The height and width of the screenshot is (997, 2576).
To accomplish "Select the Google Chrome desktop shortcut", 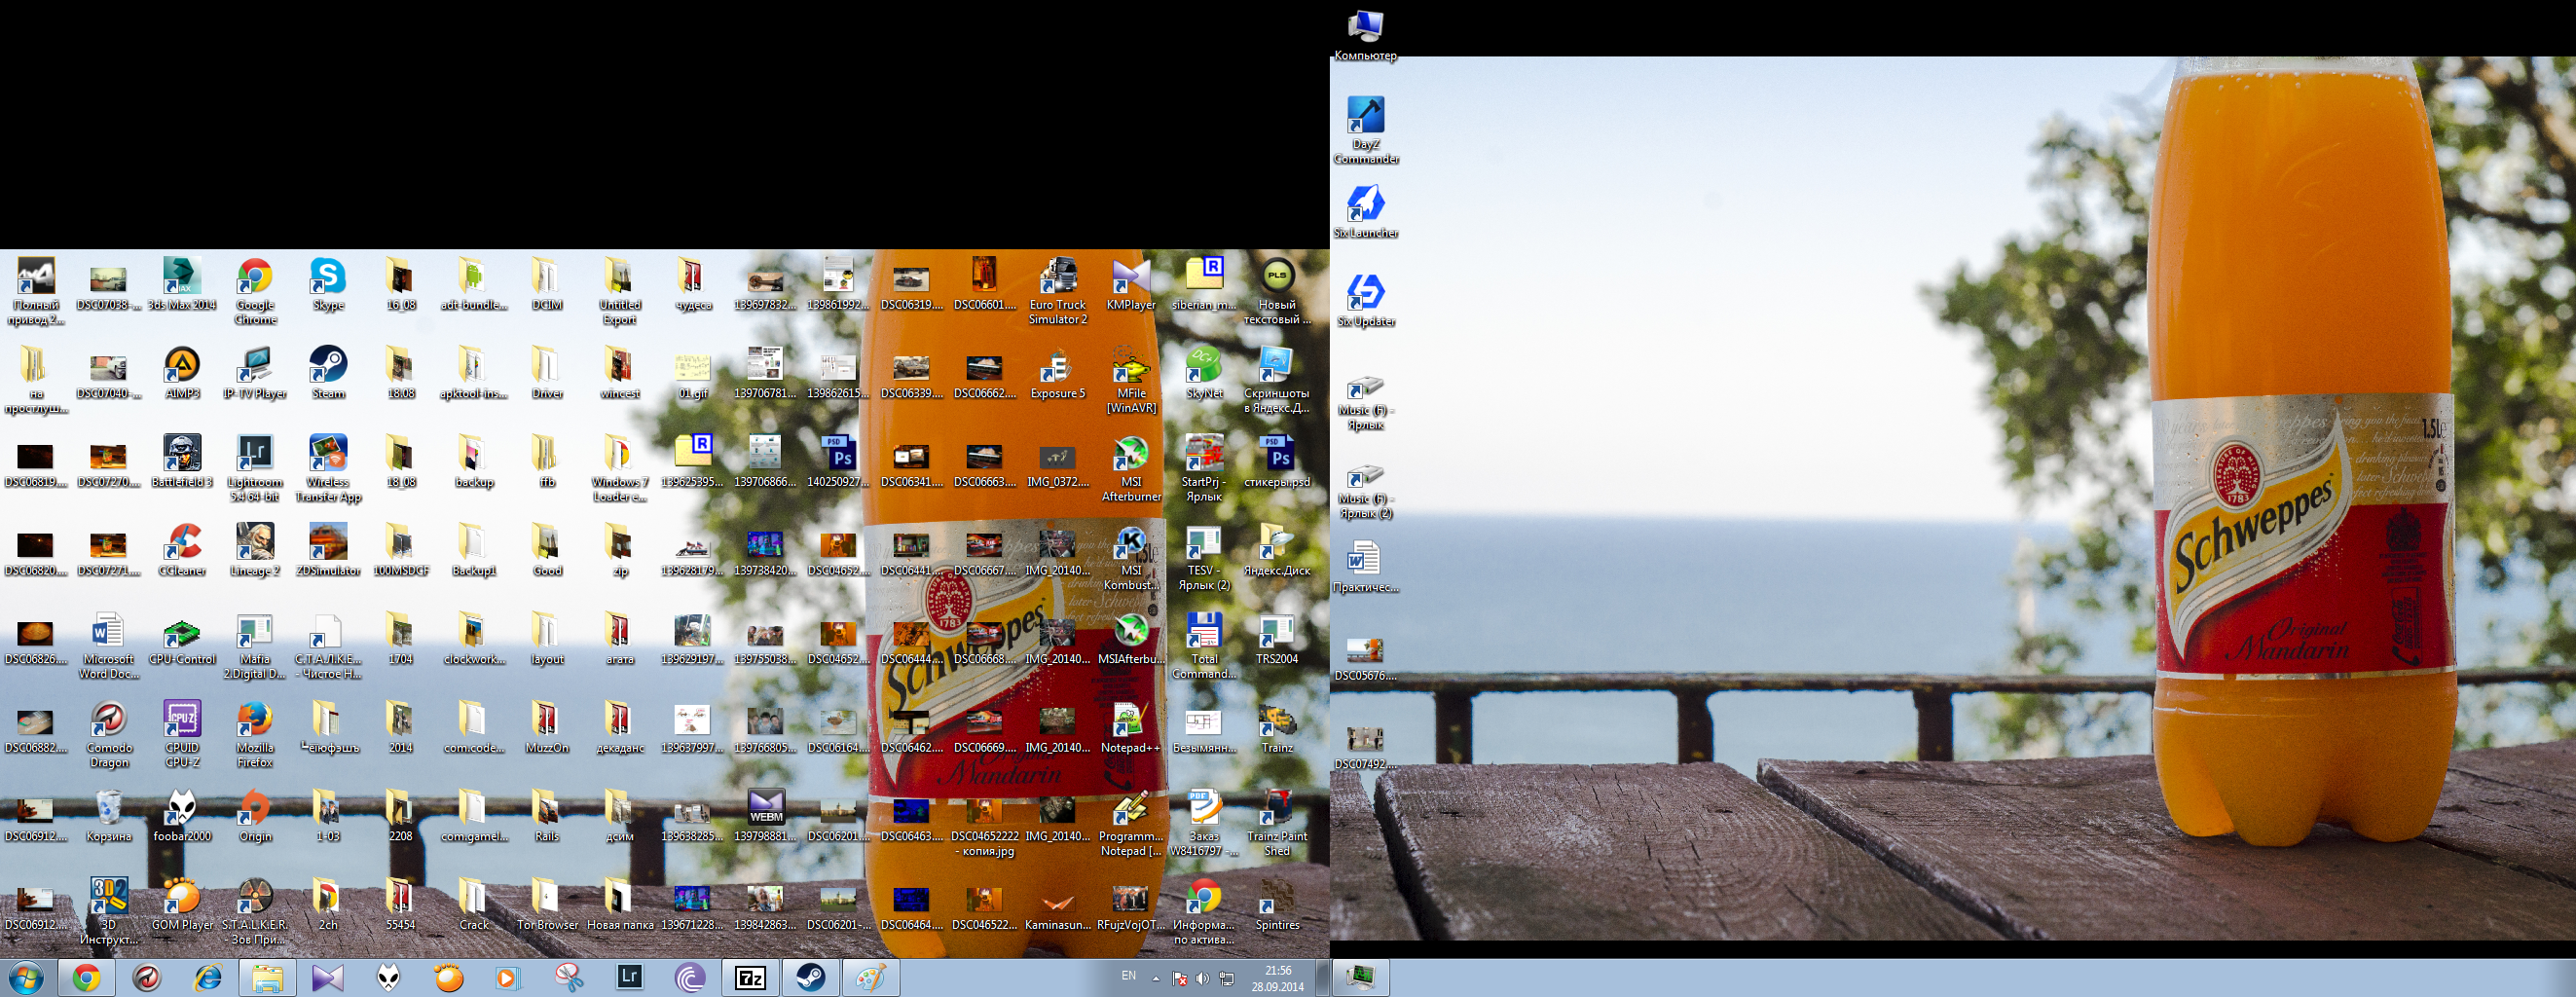I will tap(255, 292).
